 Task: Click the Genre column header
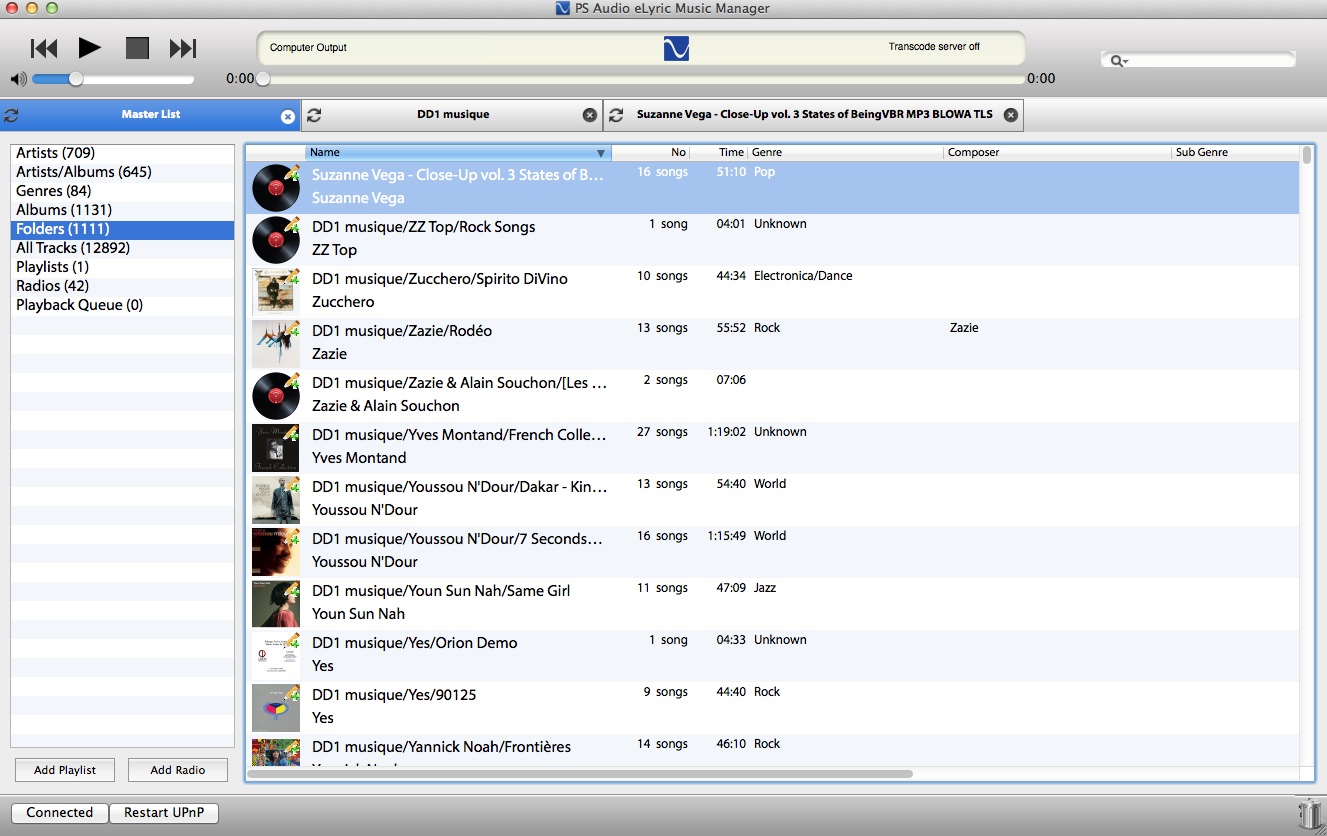(x=846, y=152)
